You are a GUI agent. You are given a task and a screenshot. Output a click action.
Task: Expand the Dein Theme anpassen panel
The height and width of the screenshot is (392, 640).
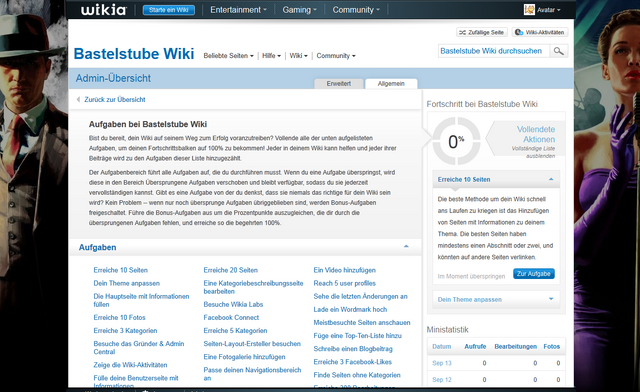[x=551, y=299]
